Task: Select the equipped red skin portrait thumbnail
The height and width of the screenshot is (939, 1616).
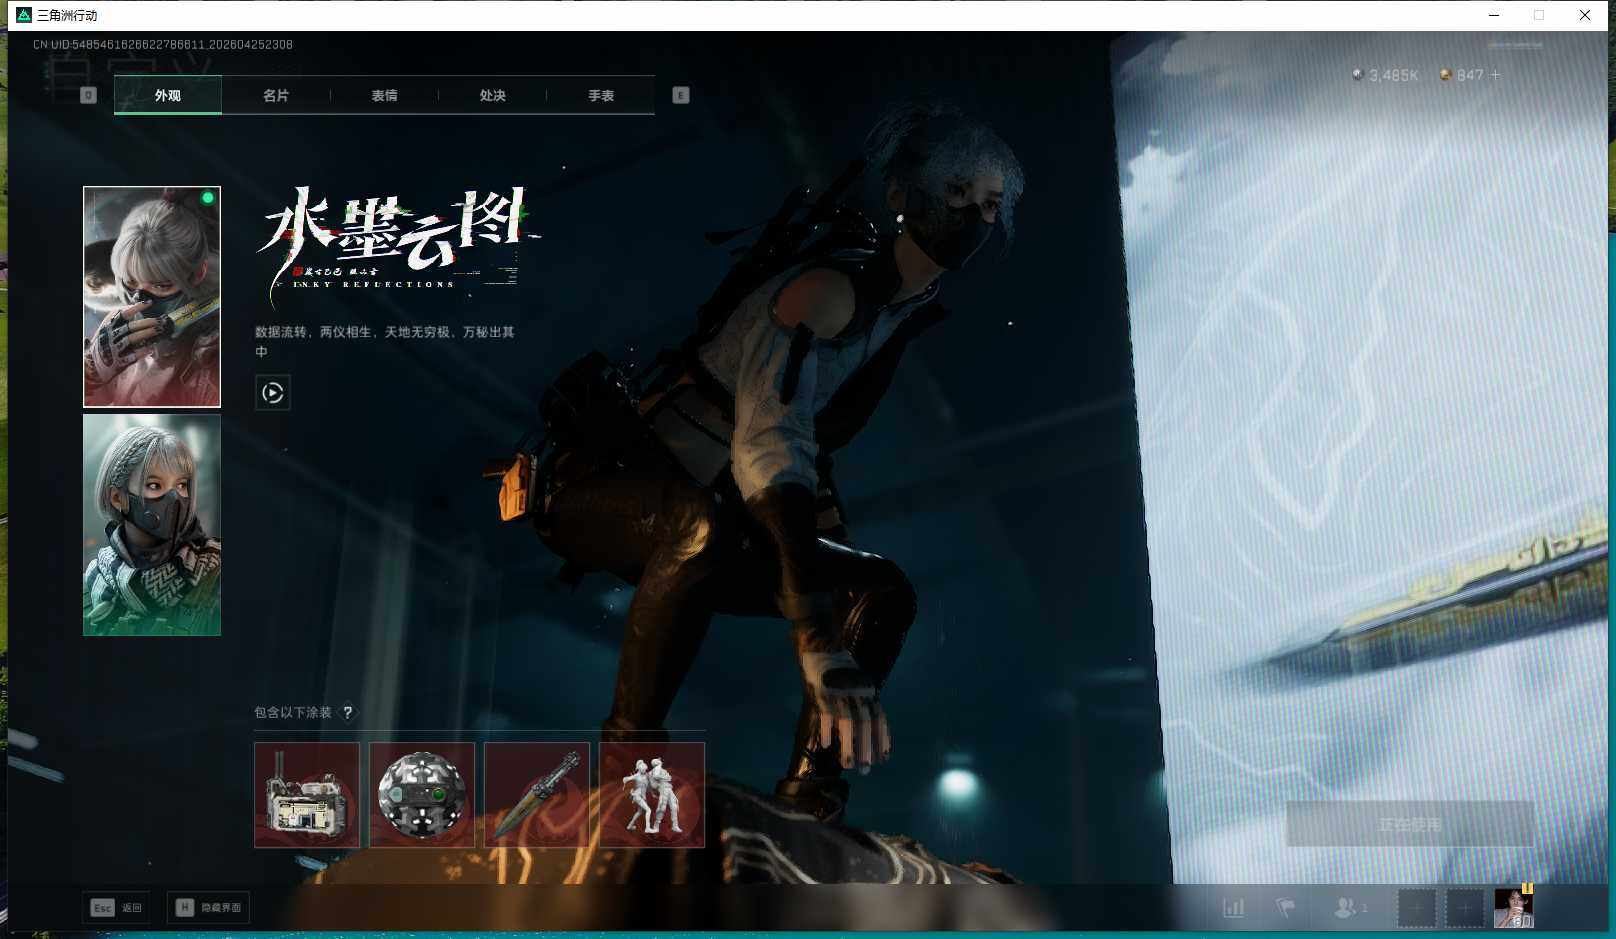Action: [152, 297]
